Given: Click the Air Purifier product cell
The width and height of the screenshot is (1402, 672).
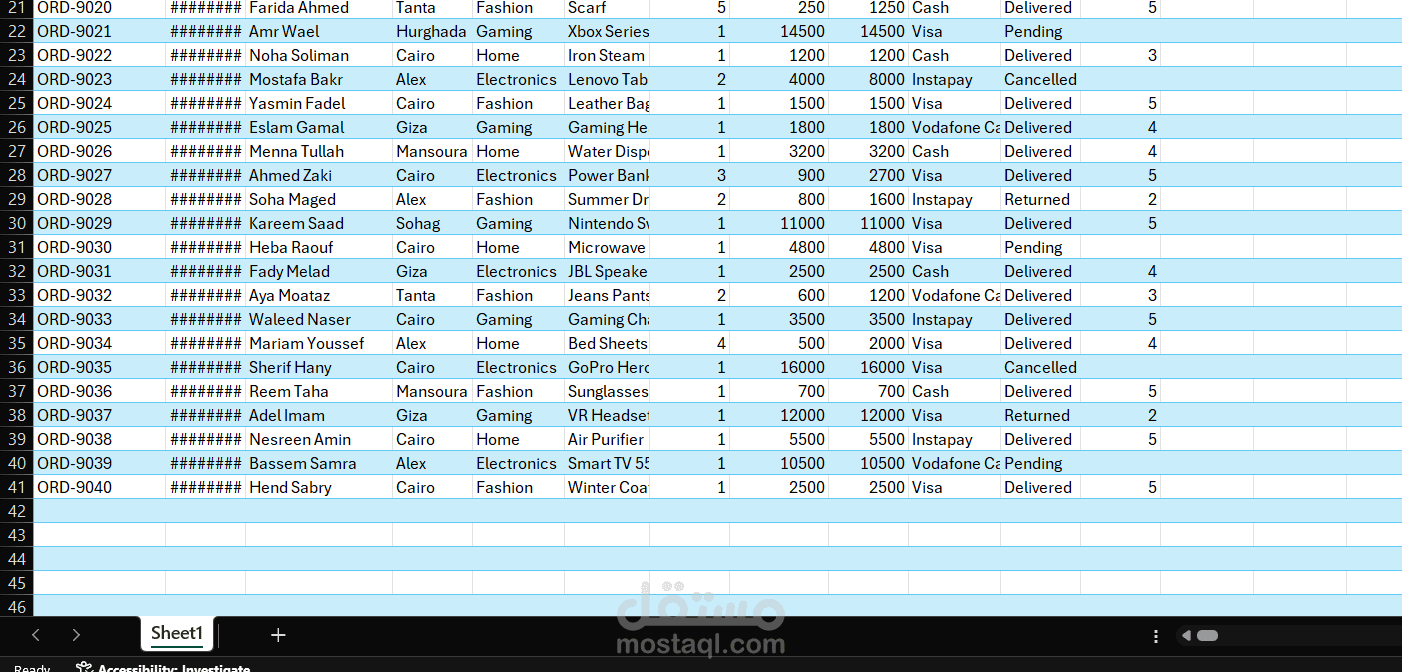Looking at the screenshot, I should pyautogui.click(x=607, y=439).
